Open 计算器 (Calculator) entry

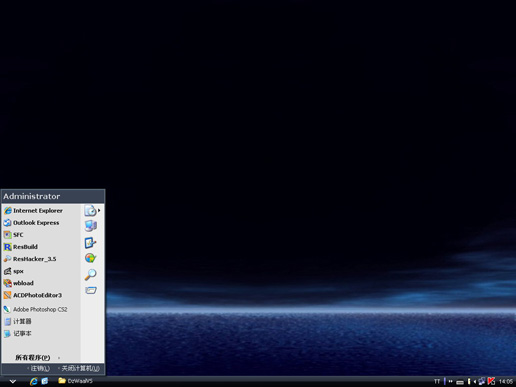[x=41, y=321]
